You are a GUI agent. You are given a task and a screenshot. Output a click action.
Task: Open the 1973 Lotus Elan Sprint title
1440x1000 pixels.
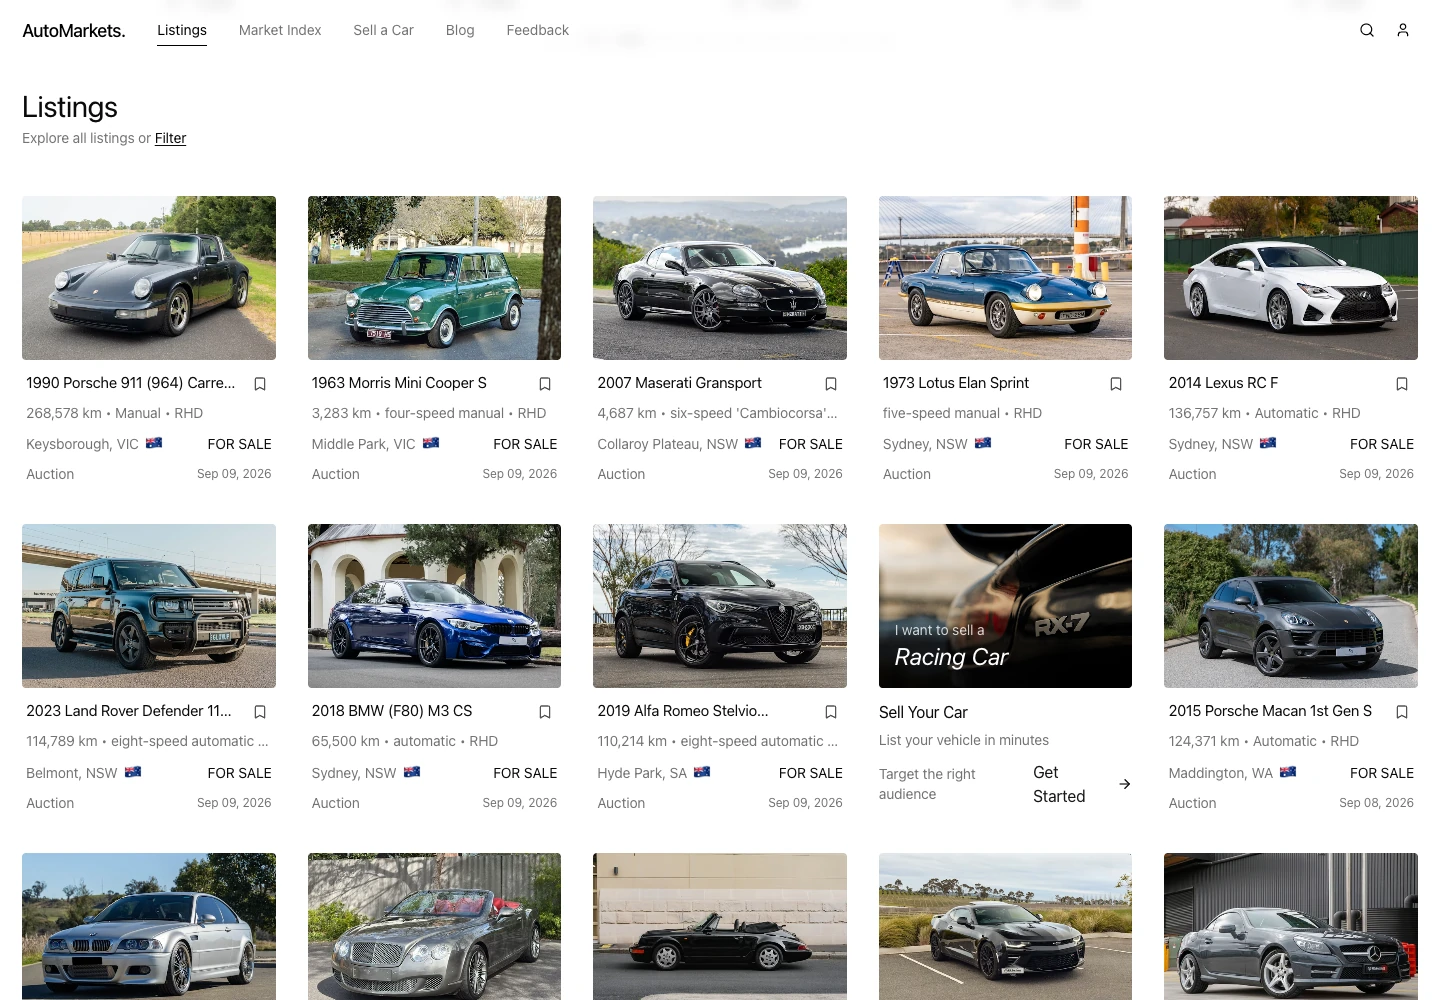point(955,383)
